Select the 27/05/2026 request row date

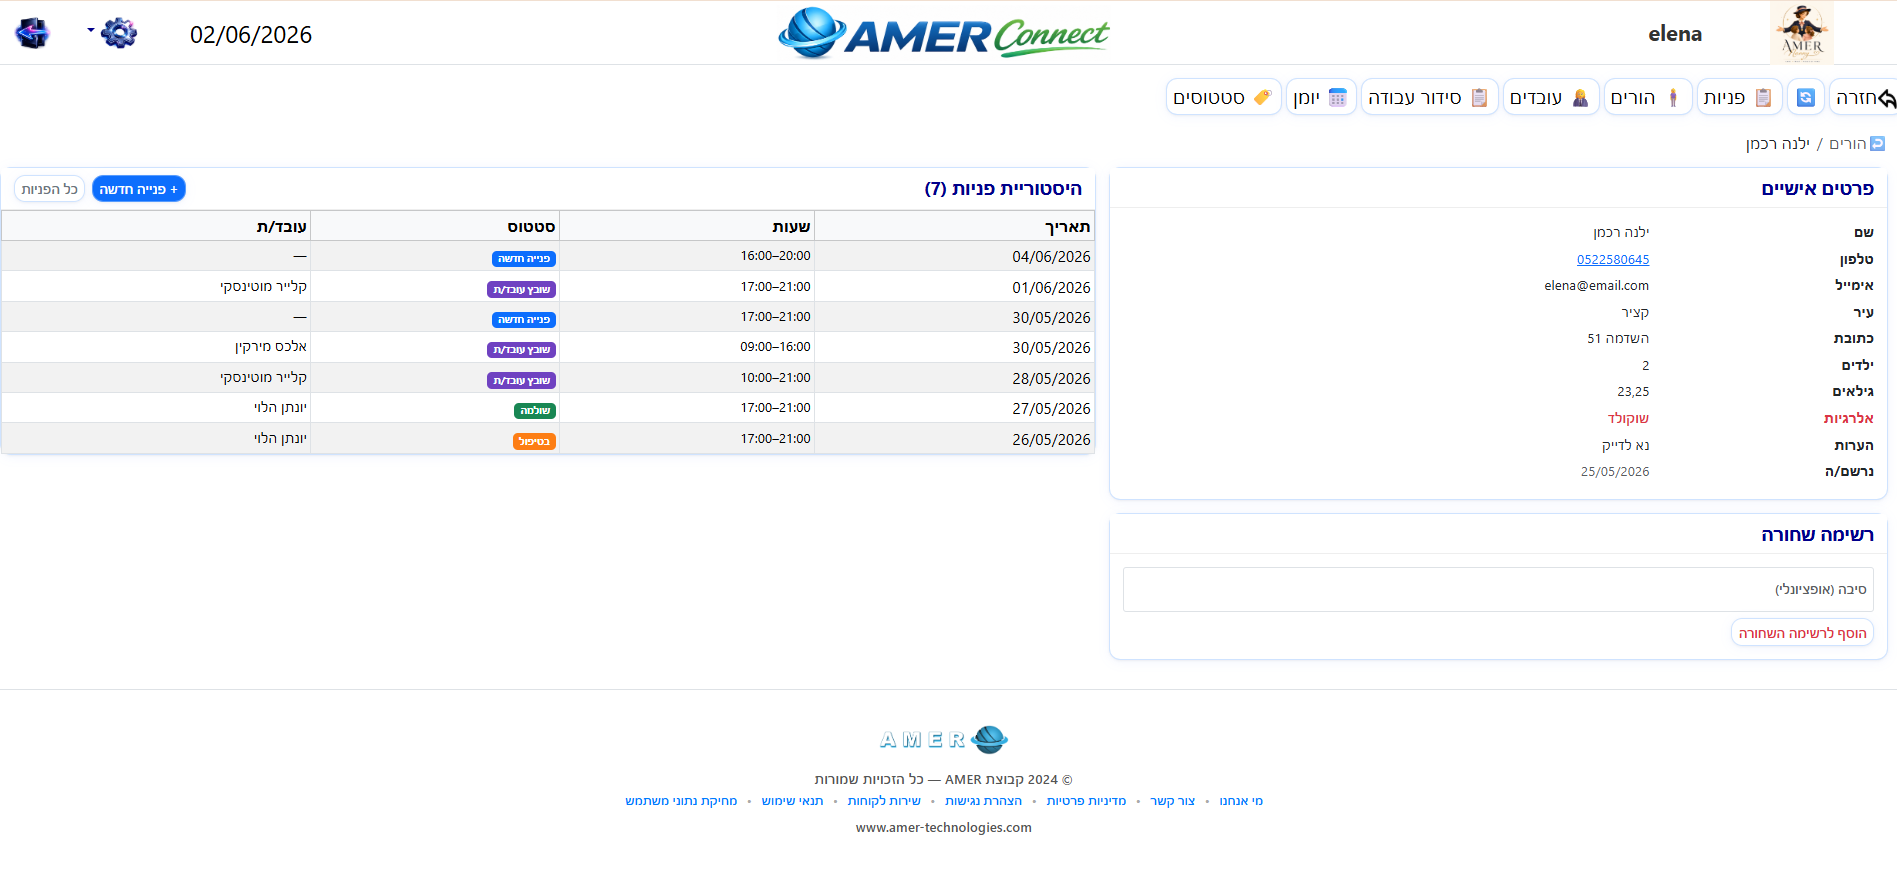1051,409
